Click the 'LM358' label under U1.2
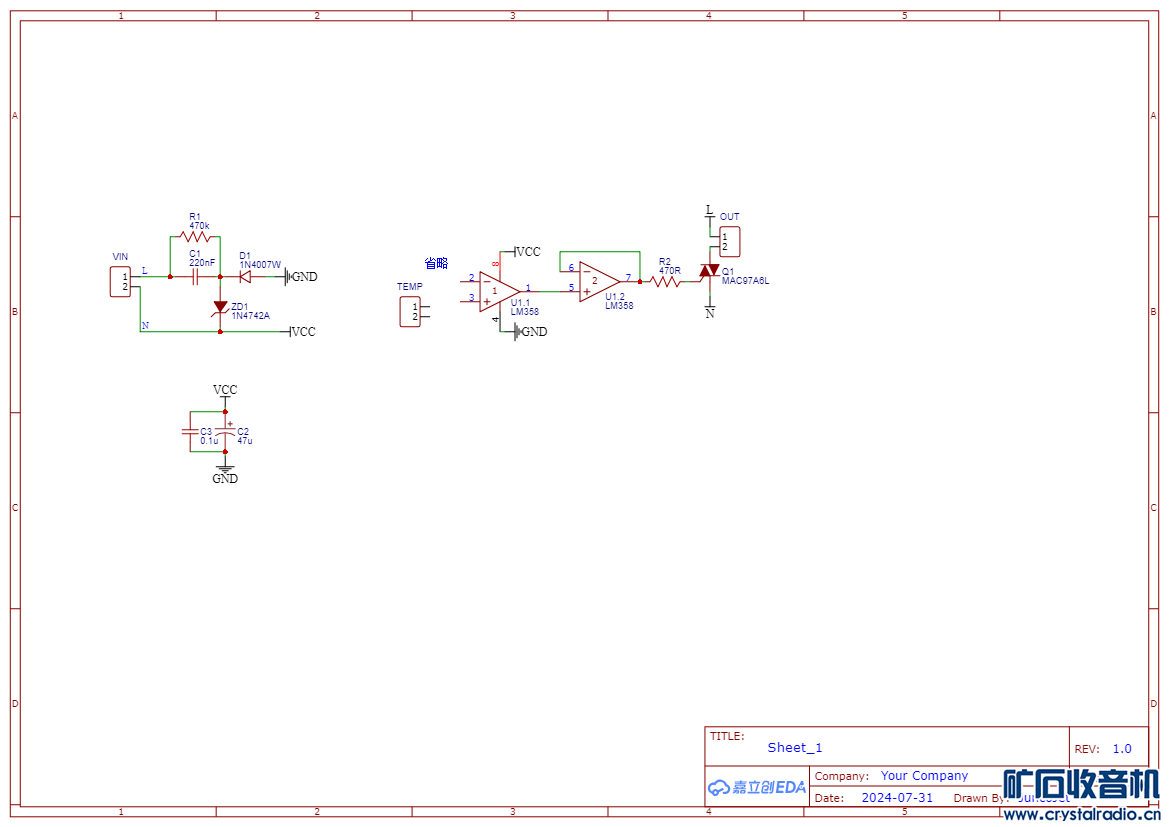 tap(620, 306)
